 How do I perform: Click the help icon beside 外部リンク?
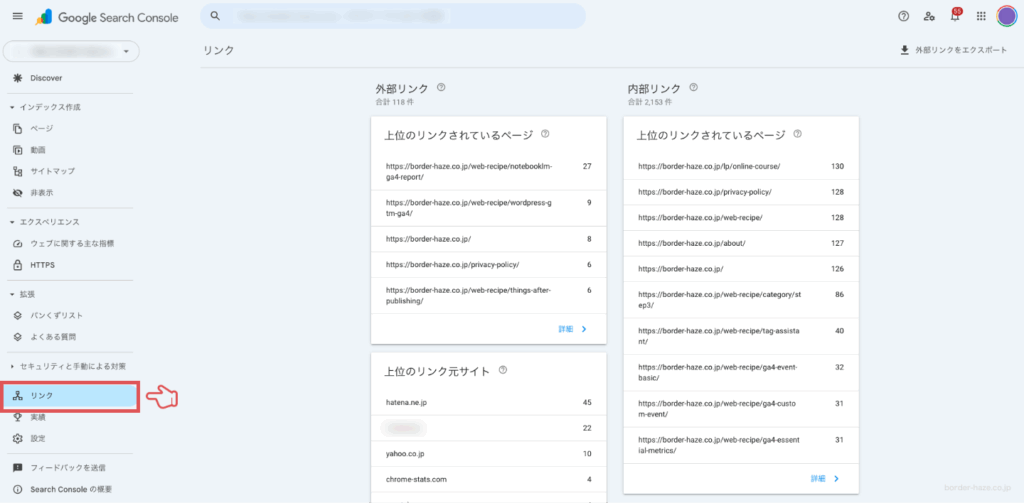point(441,88)
